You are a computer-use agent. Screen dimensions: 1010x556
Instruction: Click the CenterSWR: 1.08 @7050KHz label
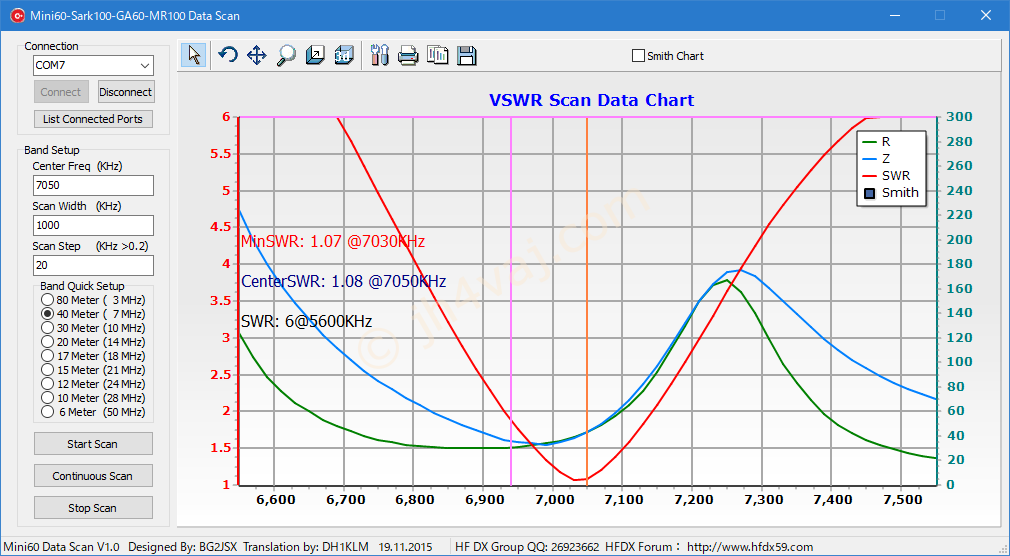[x=343, y=282]
